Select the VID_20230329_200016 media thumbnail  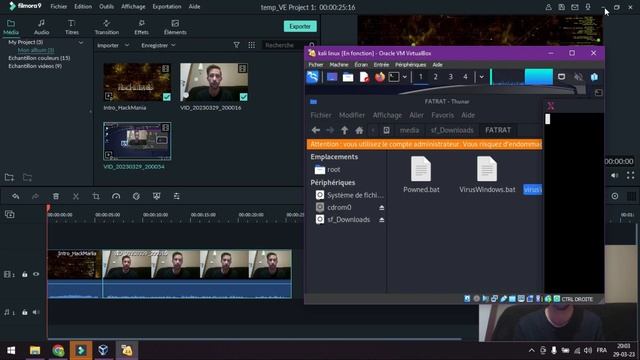214,82
